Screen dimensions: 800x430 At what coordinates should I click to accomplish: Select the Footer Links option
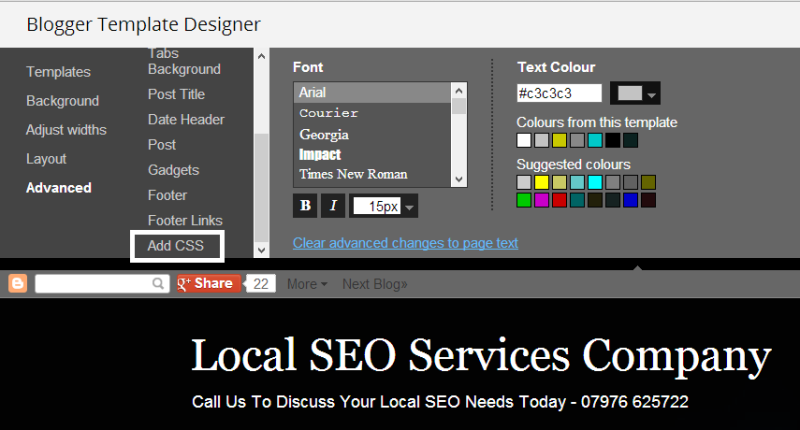[x=185, y=220]
